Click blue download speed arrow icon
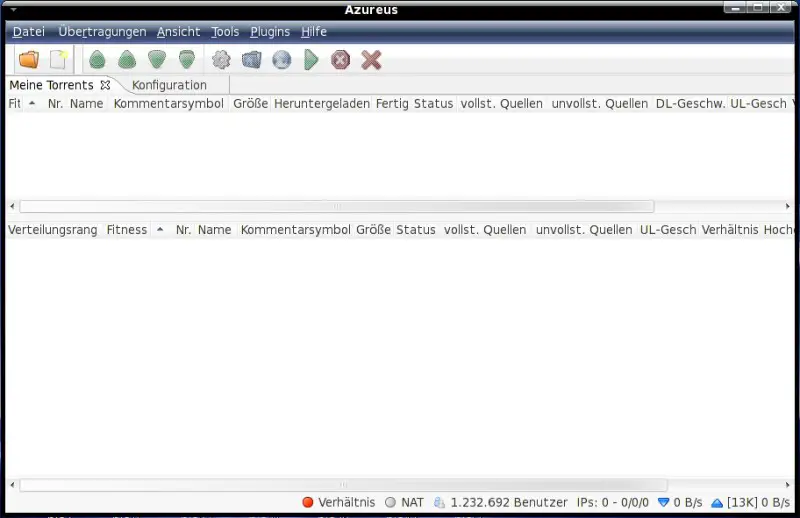The width and height of the screenshot is (800, 518). (663, 503)
